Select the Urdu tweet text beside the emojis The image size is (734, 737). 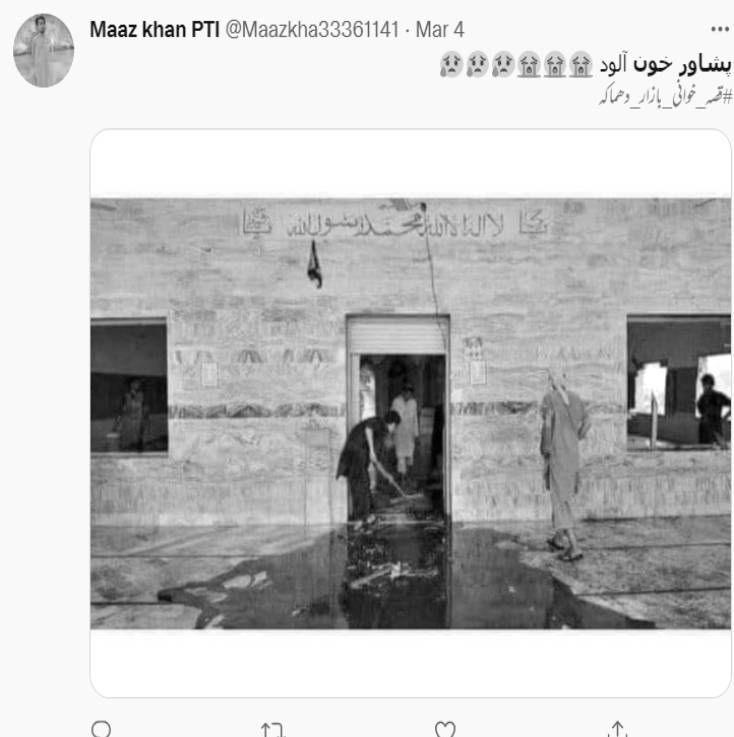pos(665,64)
